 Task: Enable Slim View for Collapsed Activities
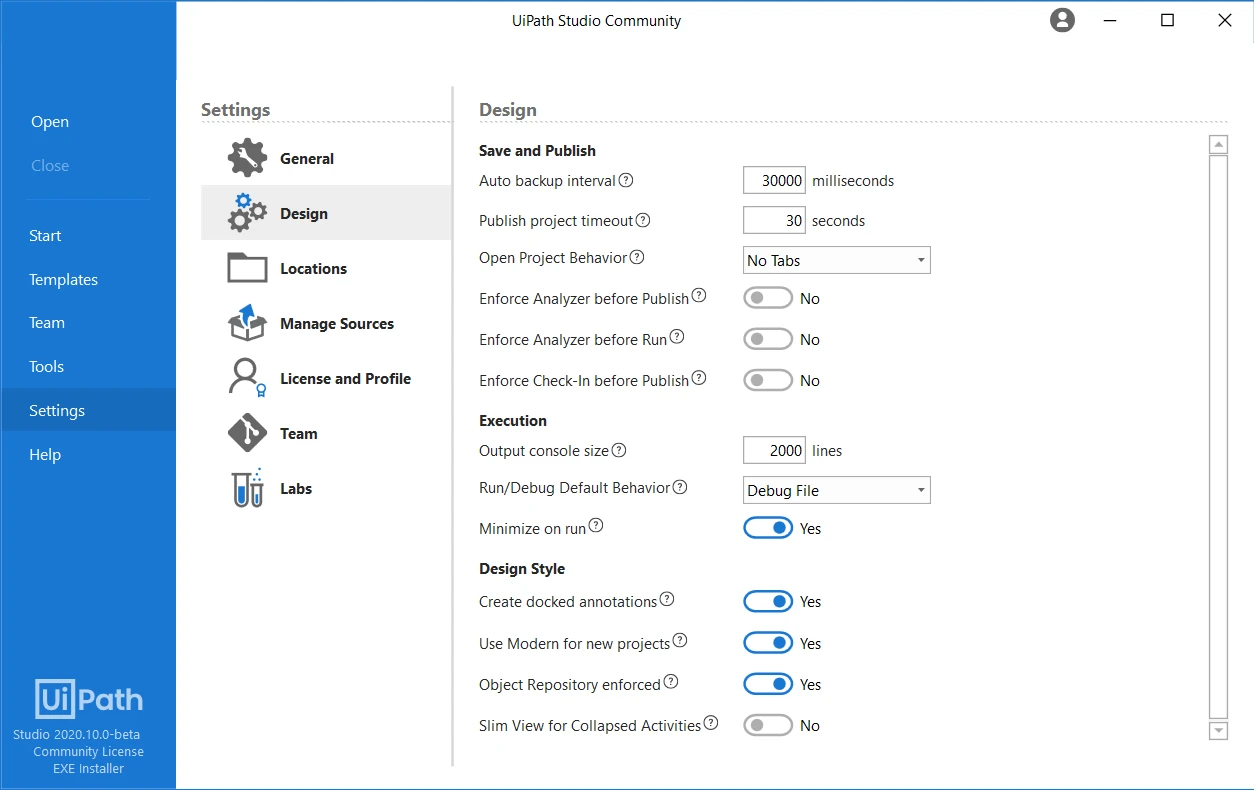tap(768, 725)
